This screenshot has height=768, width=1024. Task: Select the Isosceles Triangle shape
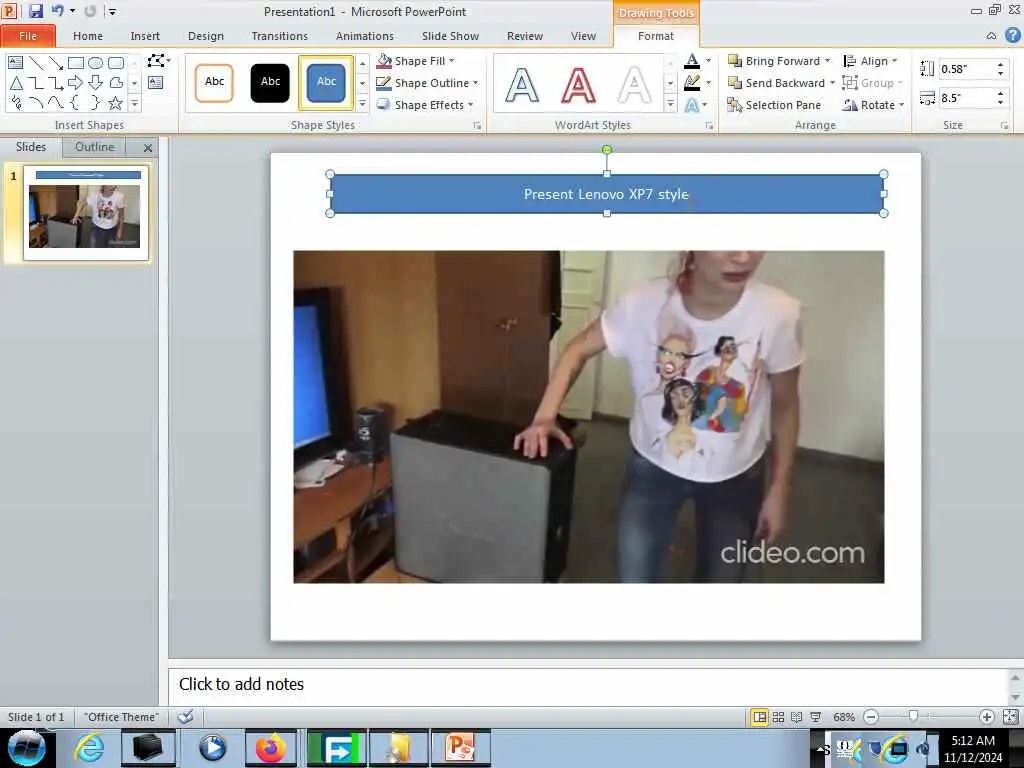click(x=16, y=83)
